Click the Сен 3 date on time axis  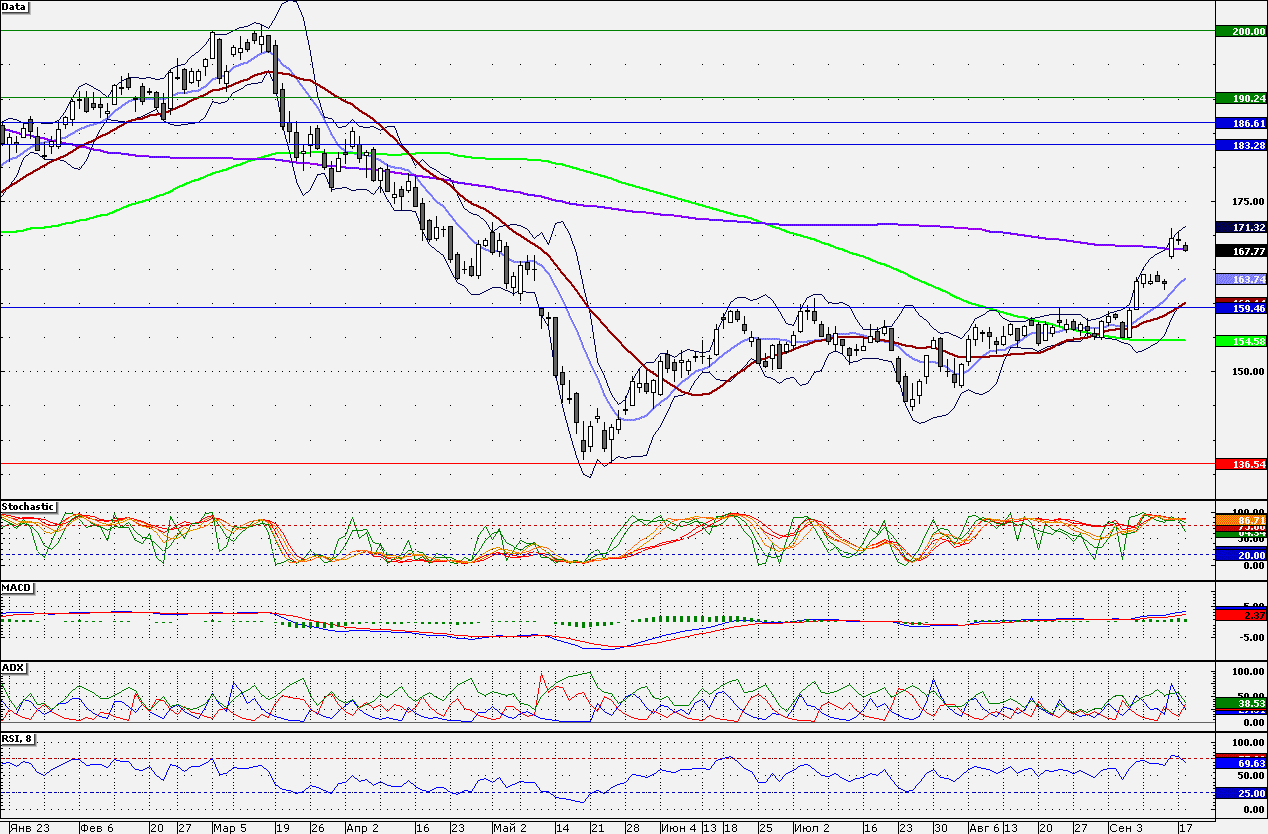click(1126, 828)
